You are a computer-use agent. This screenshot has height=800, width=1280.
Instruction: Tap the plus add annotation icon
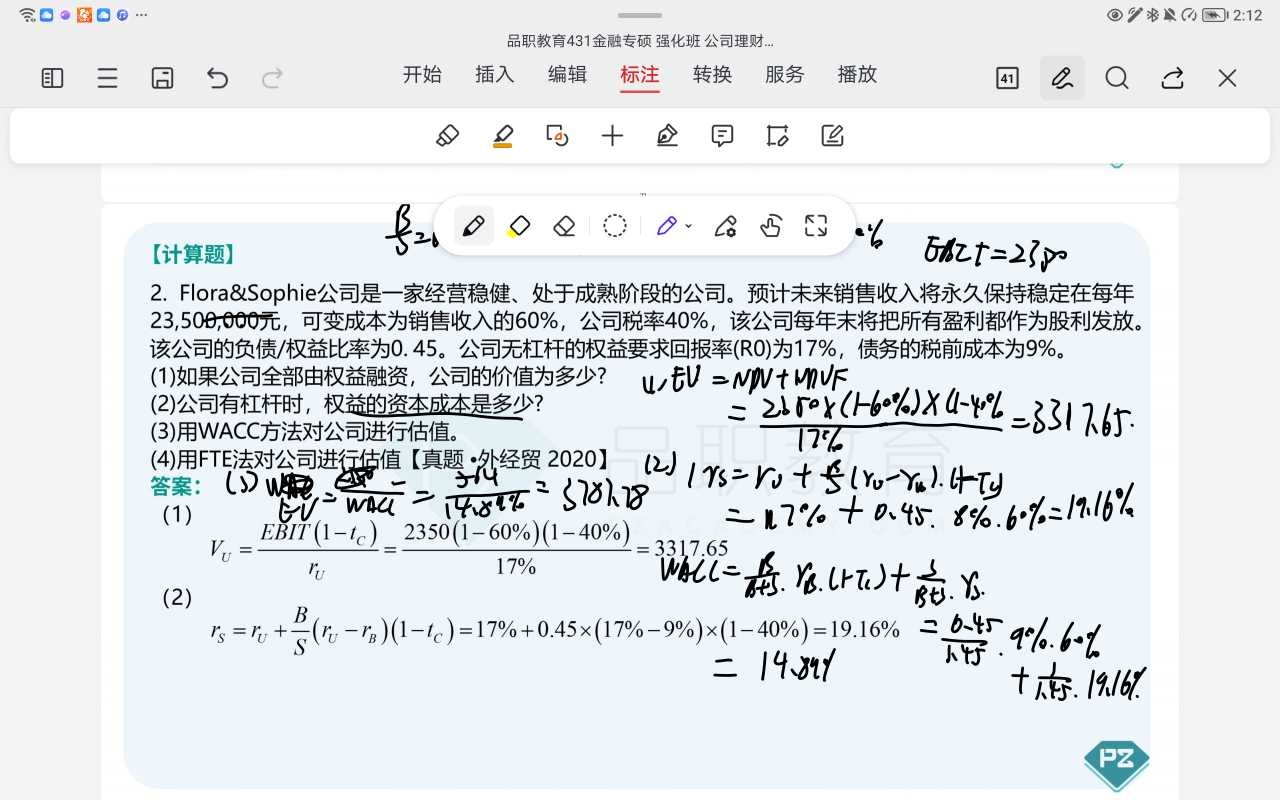pos(612,136)
